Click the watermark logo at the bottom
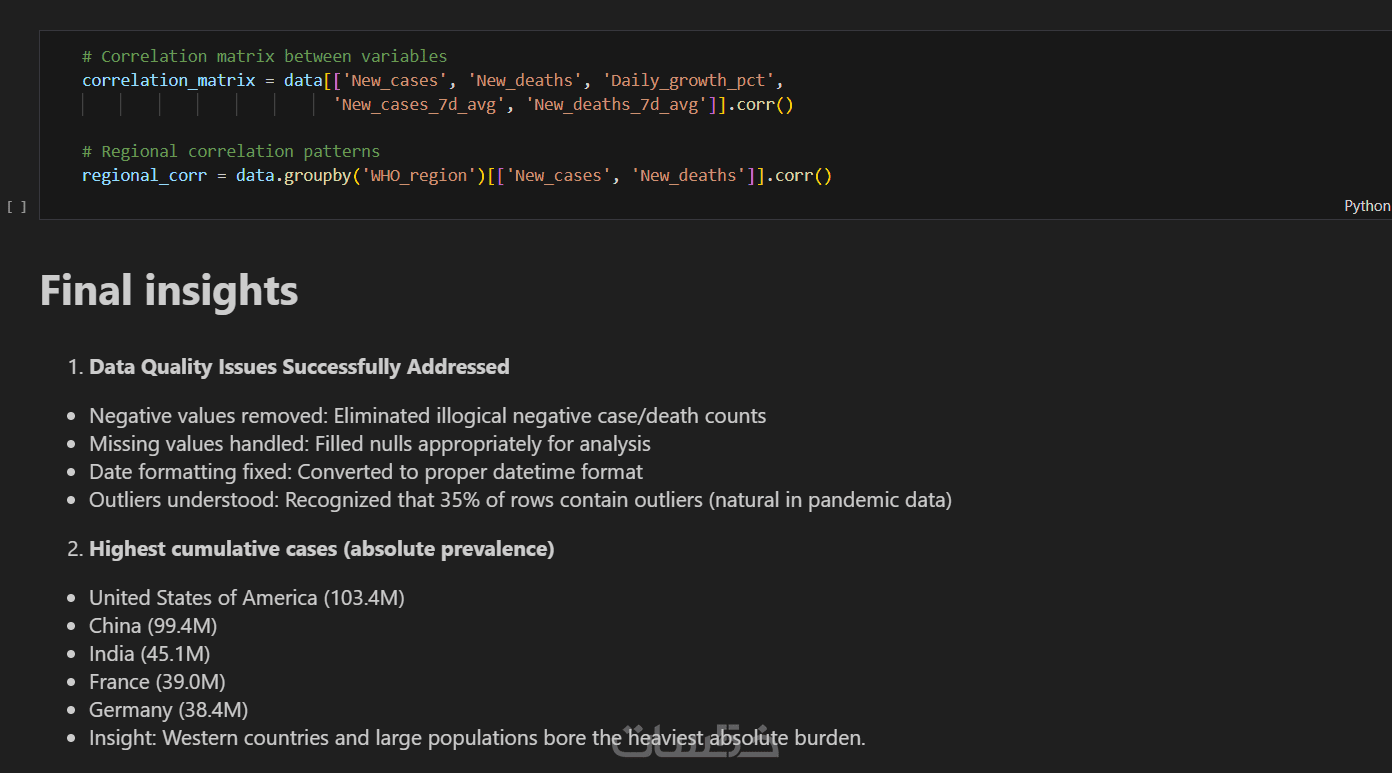Image resolution: width=1392 pixels, height=773 pixels. [697, 740]
